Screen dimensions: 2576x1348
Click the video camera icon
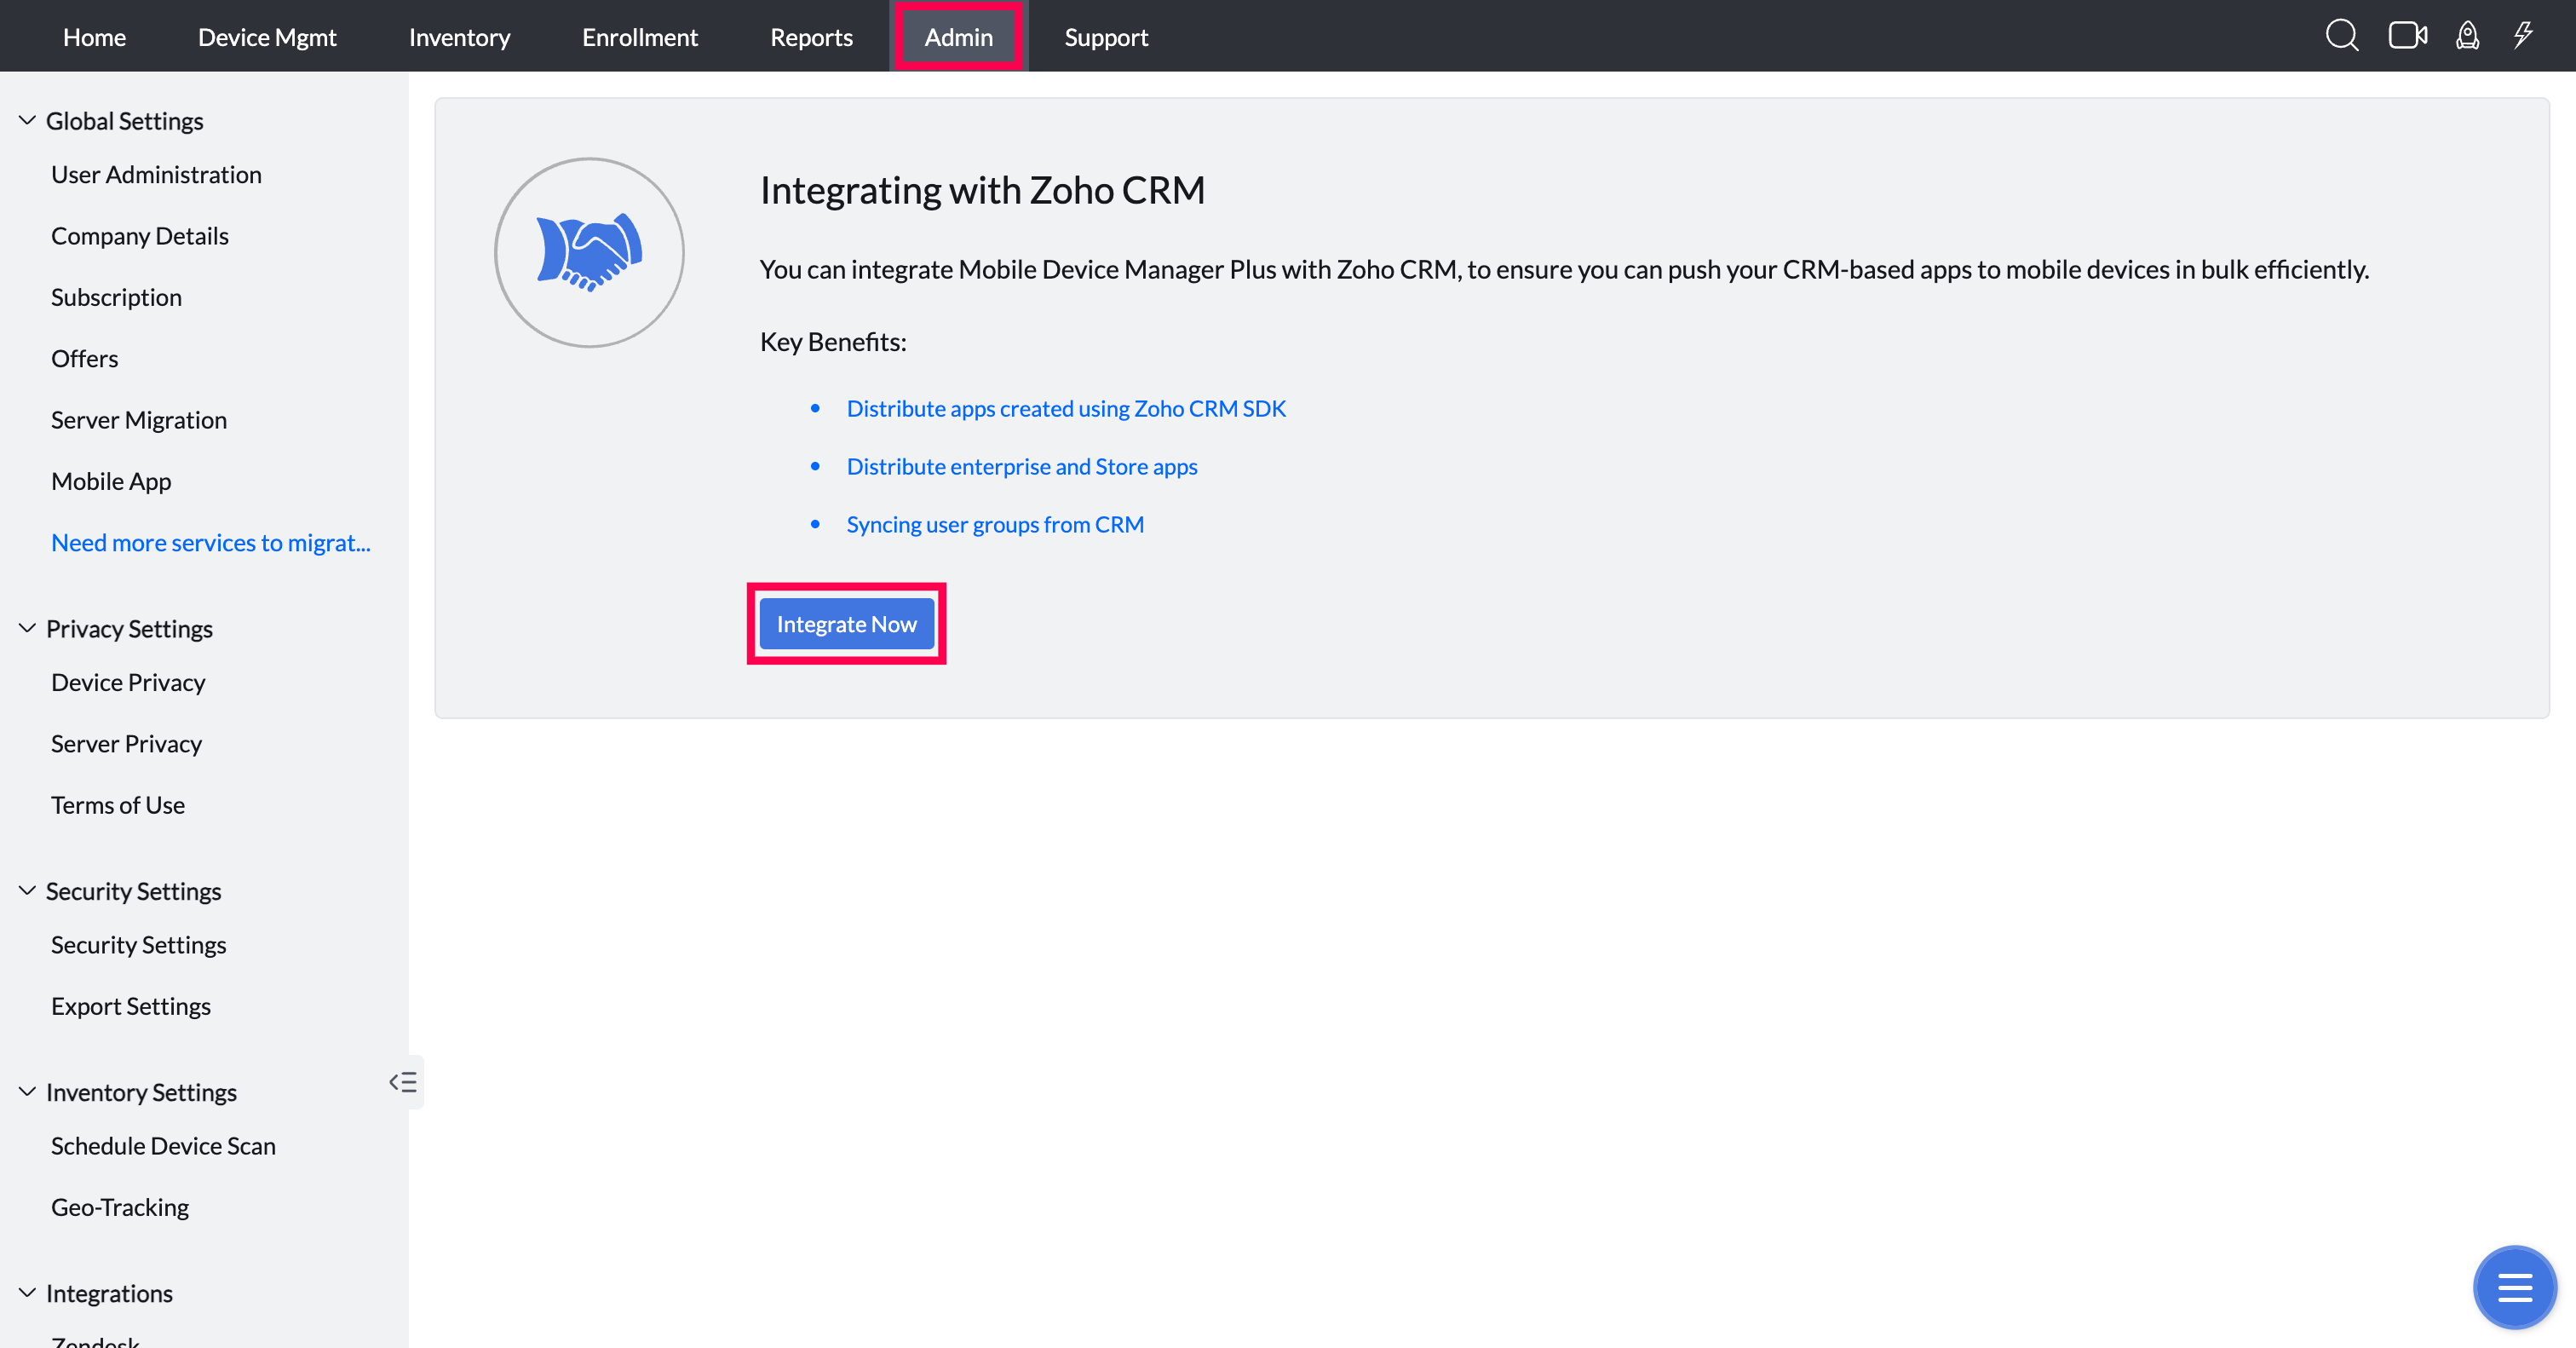[x=2407, y=36]
